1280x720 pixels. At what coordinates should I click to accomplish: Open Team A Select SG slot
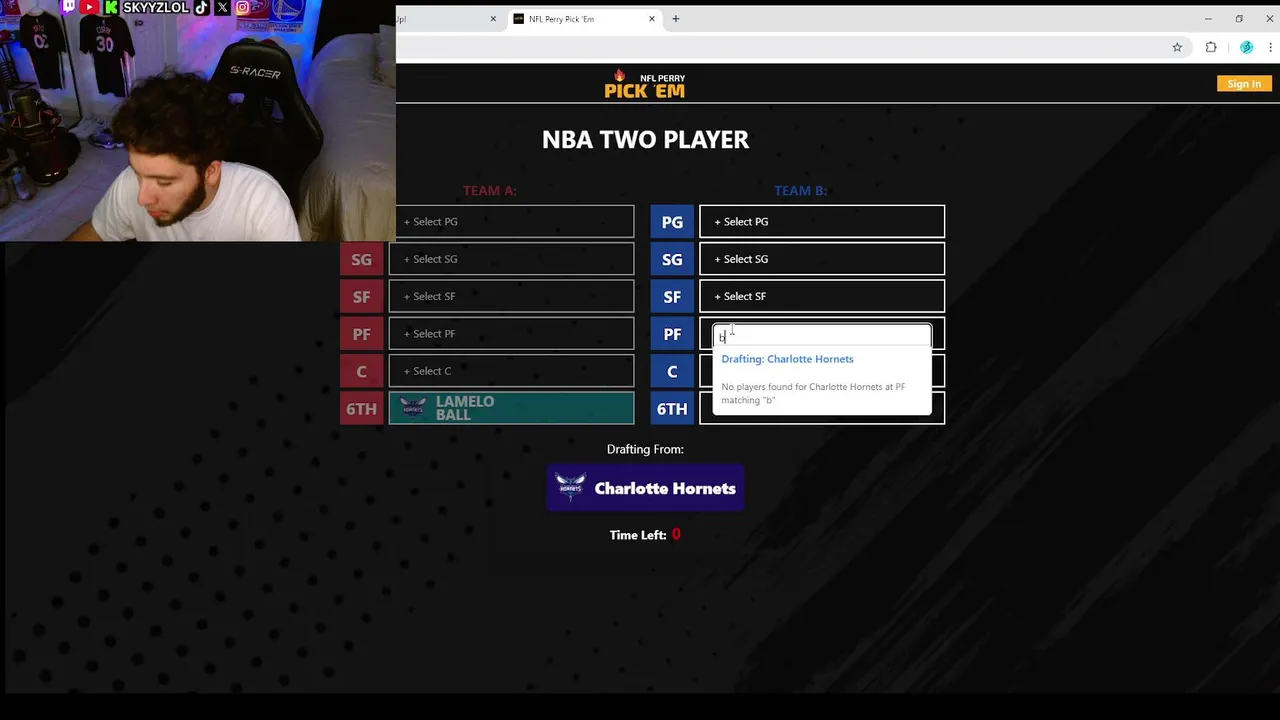(511, 259)
